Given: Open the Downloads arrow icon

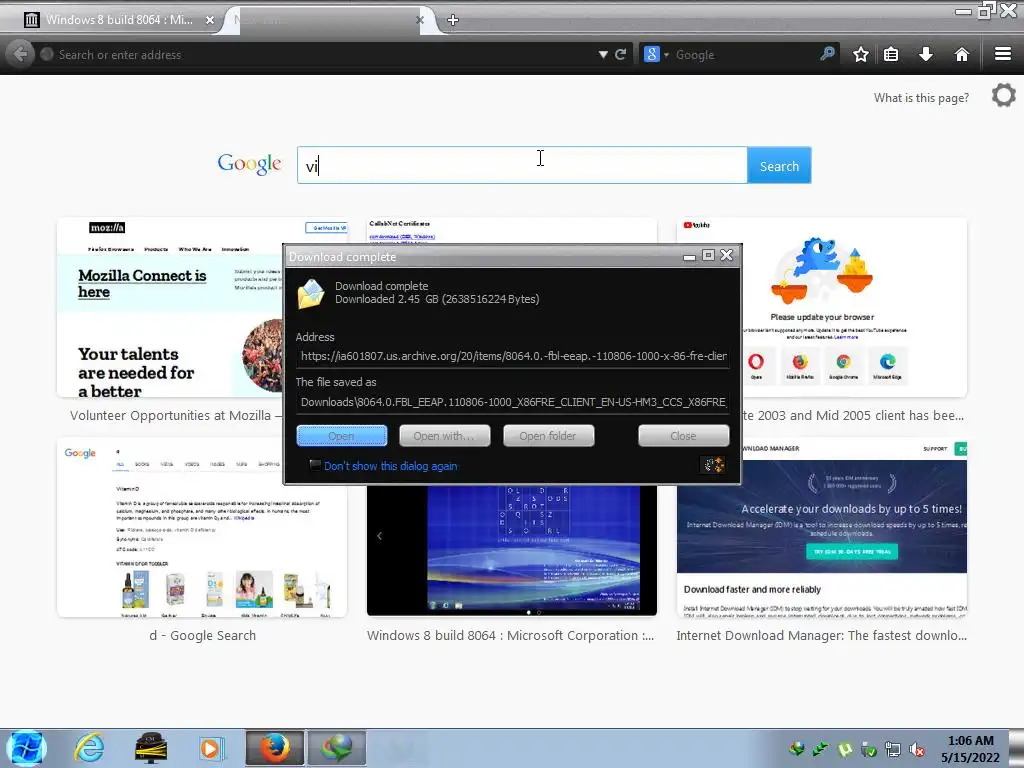Looking at the screenshot, I should click(x=926, y=54).
